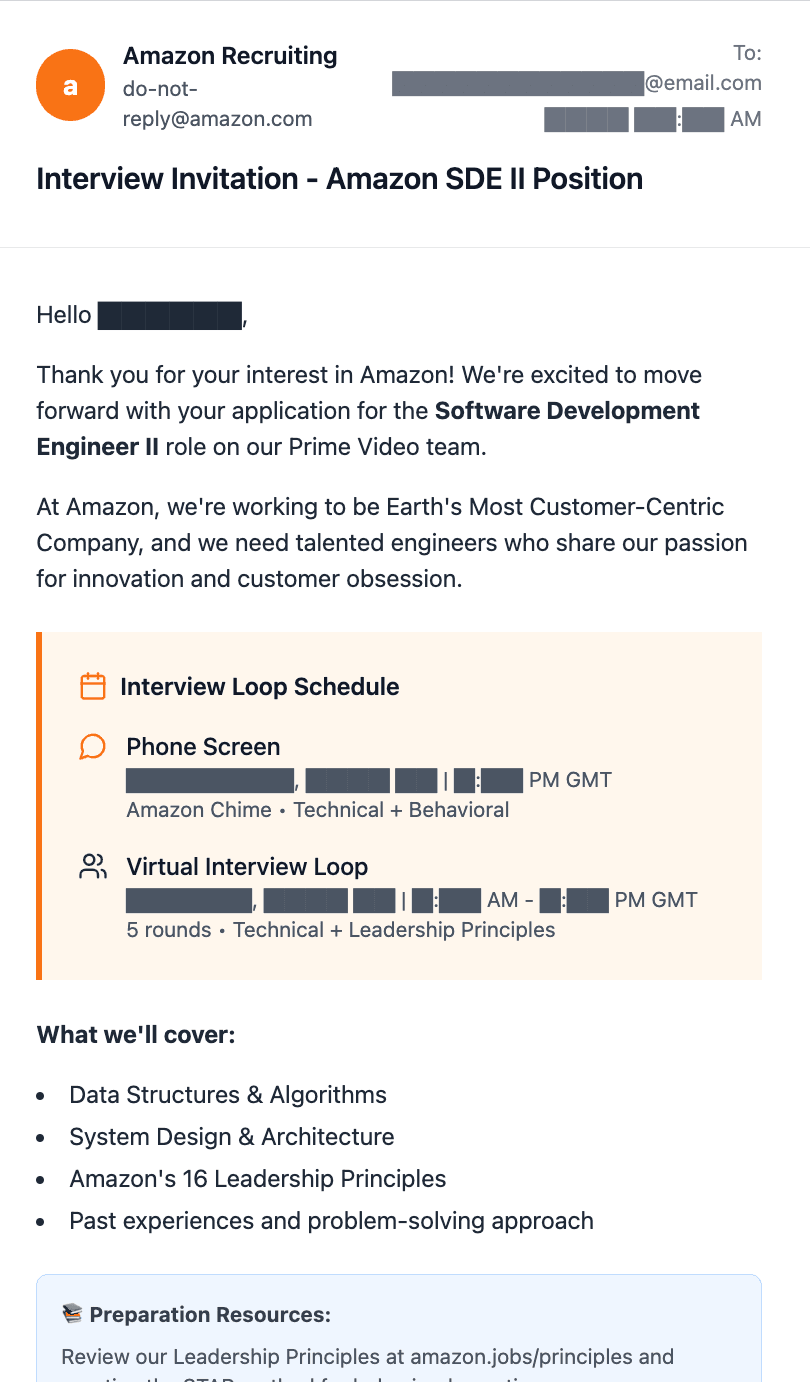Click the books emoji beside Preparation Resources
810x1382 pixels.
72,1314
